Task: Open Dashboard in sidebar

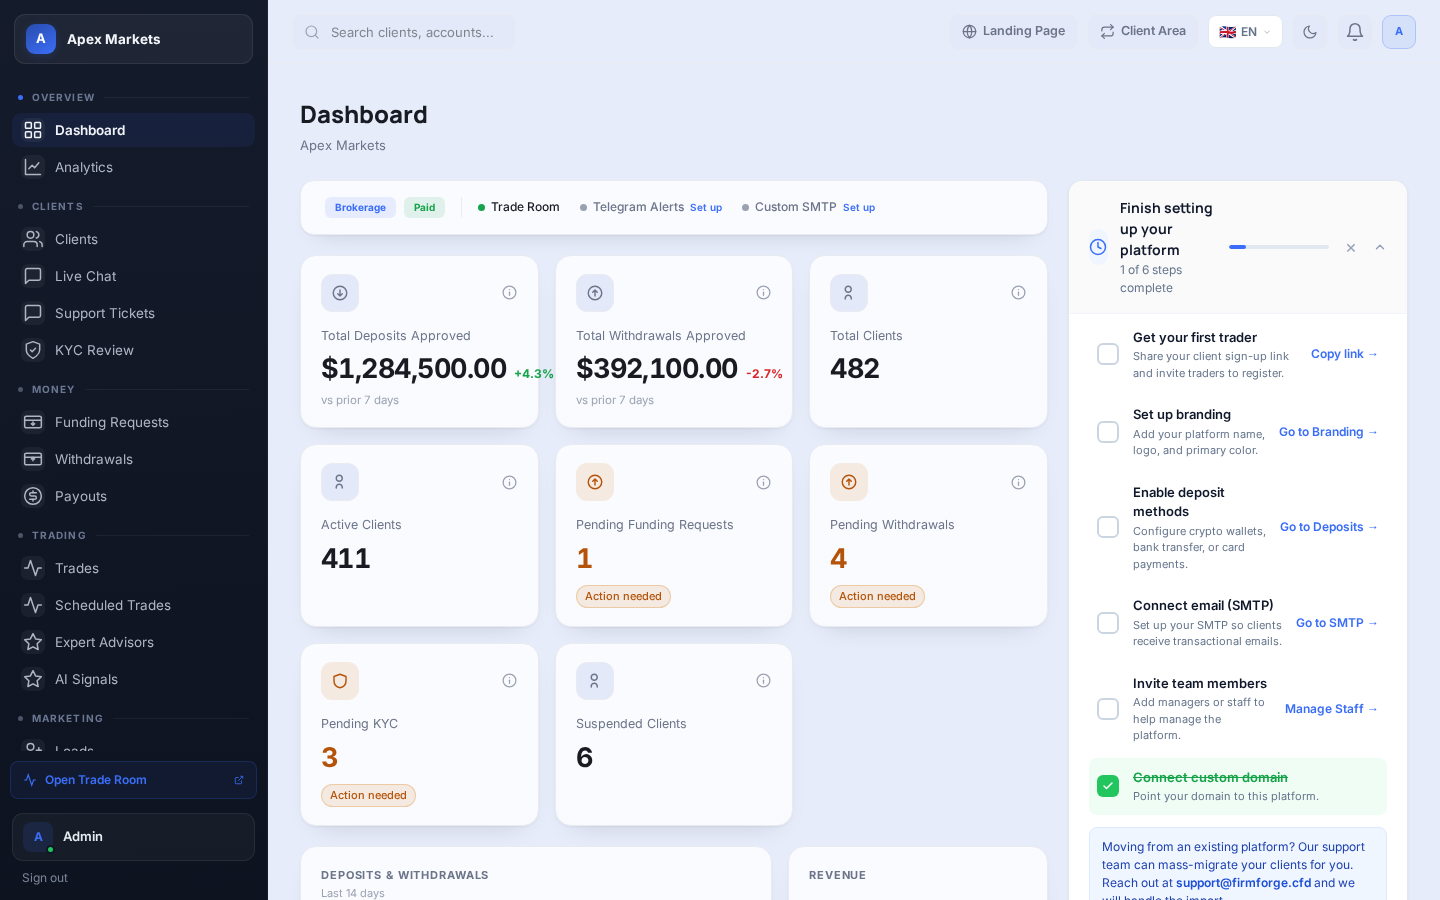Action: tap(133, 130)
